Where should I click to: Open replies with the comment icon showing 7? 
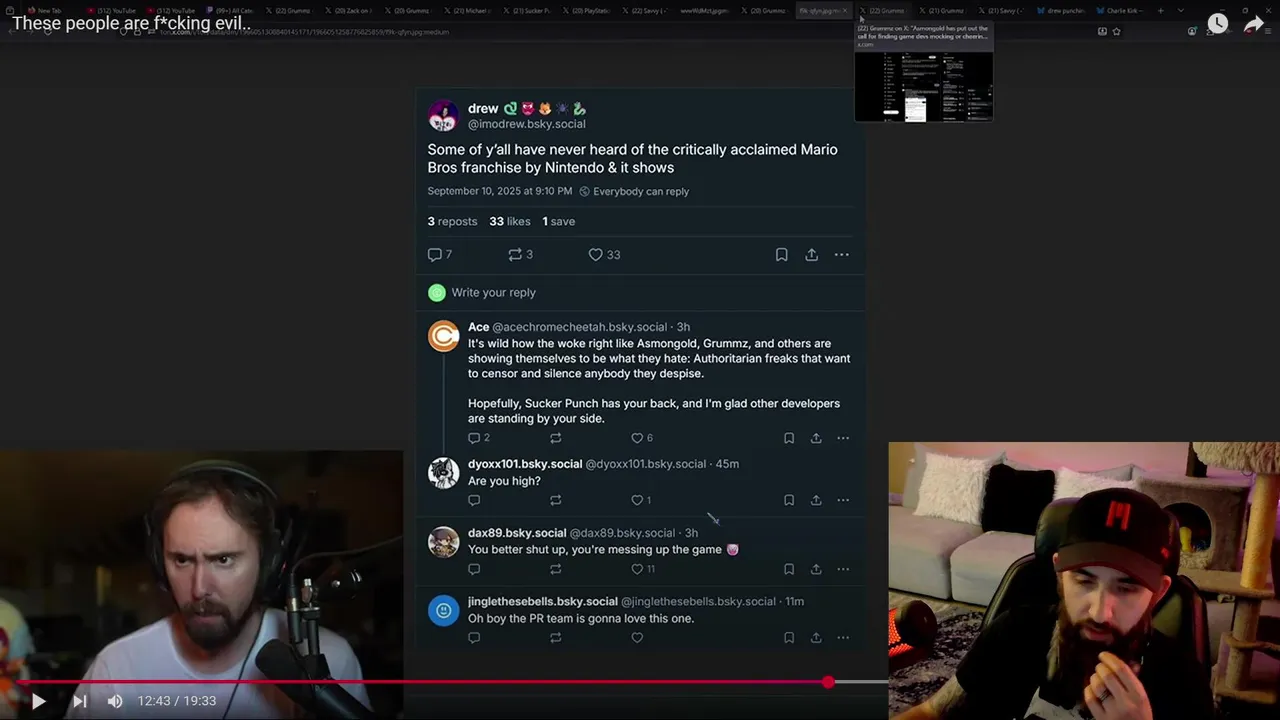pyautogui.click(x=435, y=255)
